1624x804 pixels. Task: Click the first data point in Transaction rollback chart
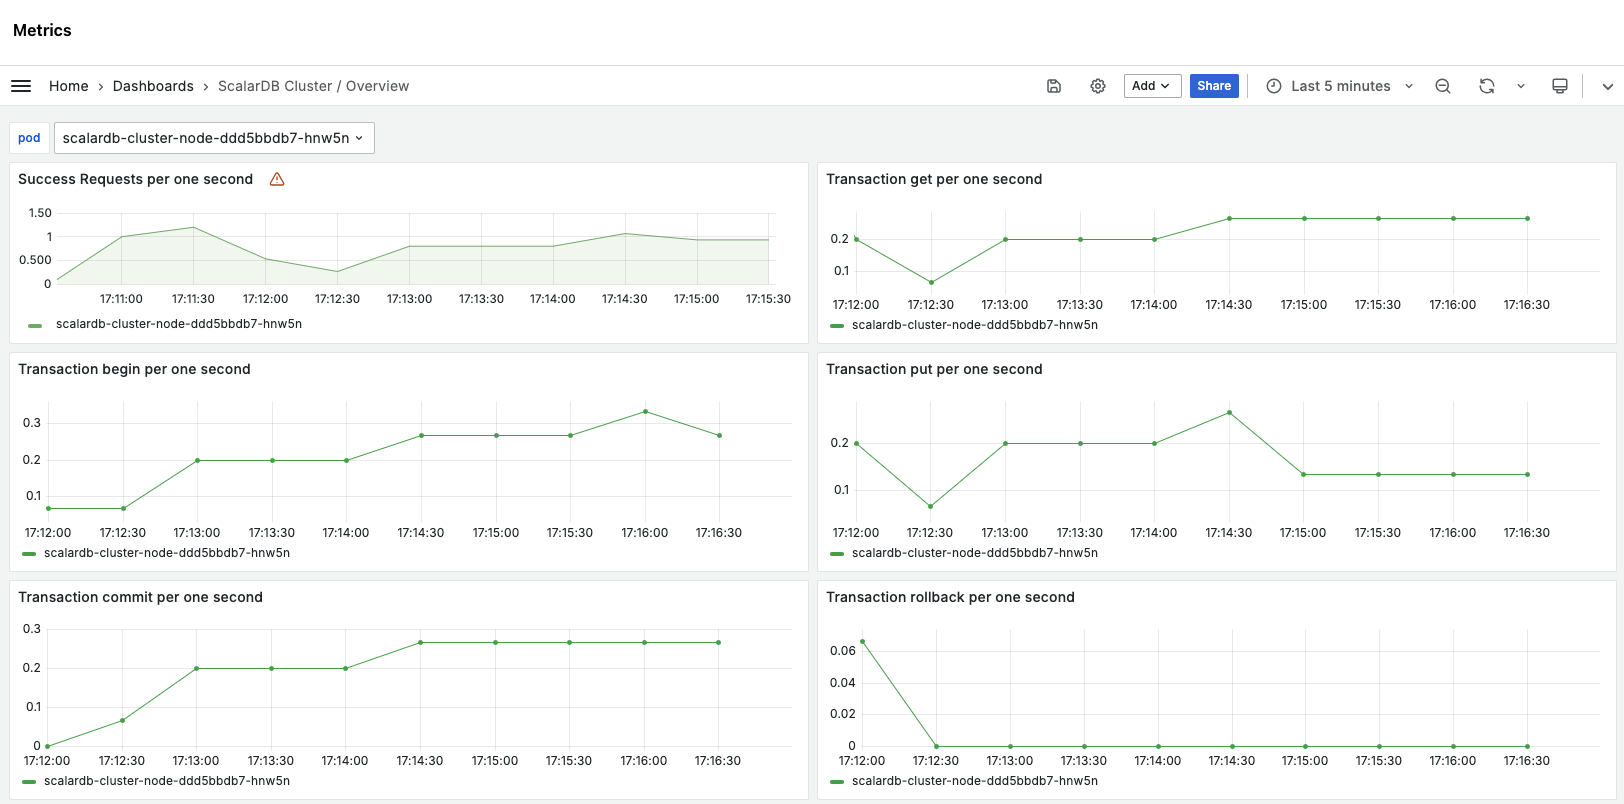(x=862, y=642)
